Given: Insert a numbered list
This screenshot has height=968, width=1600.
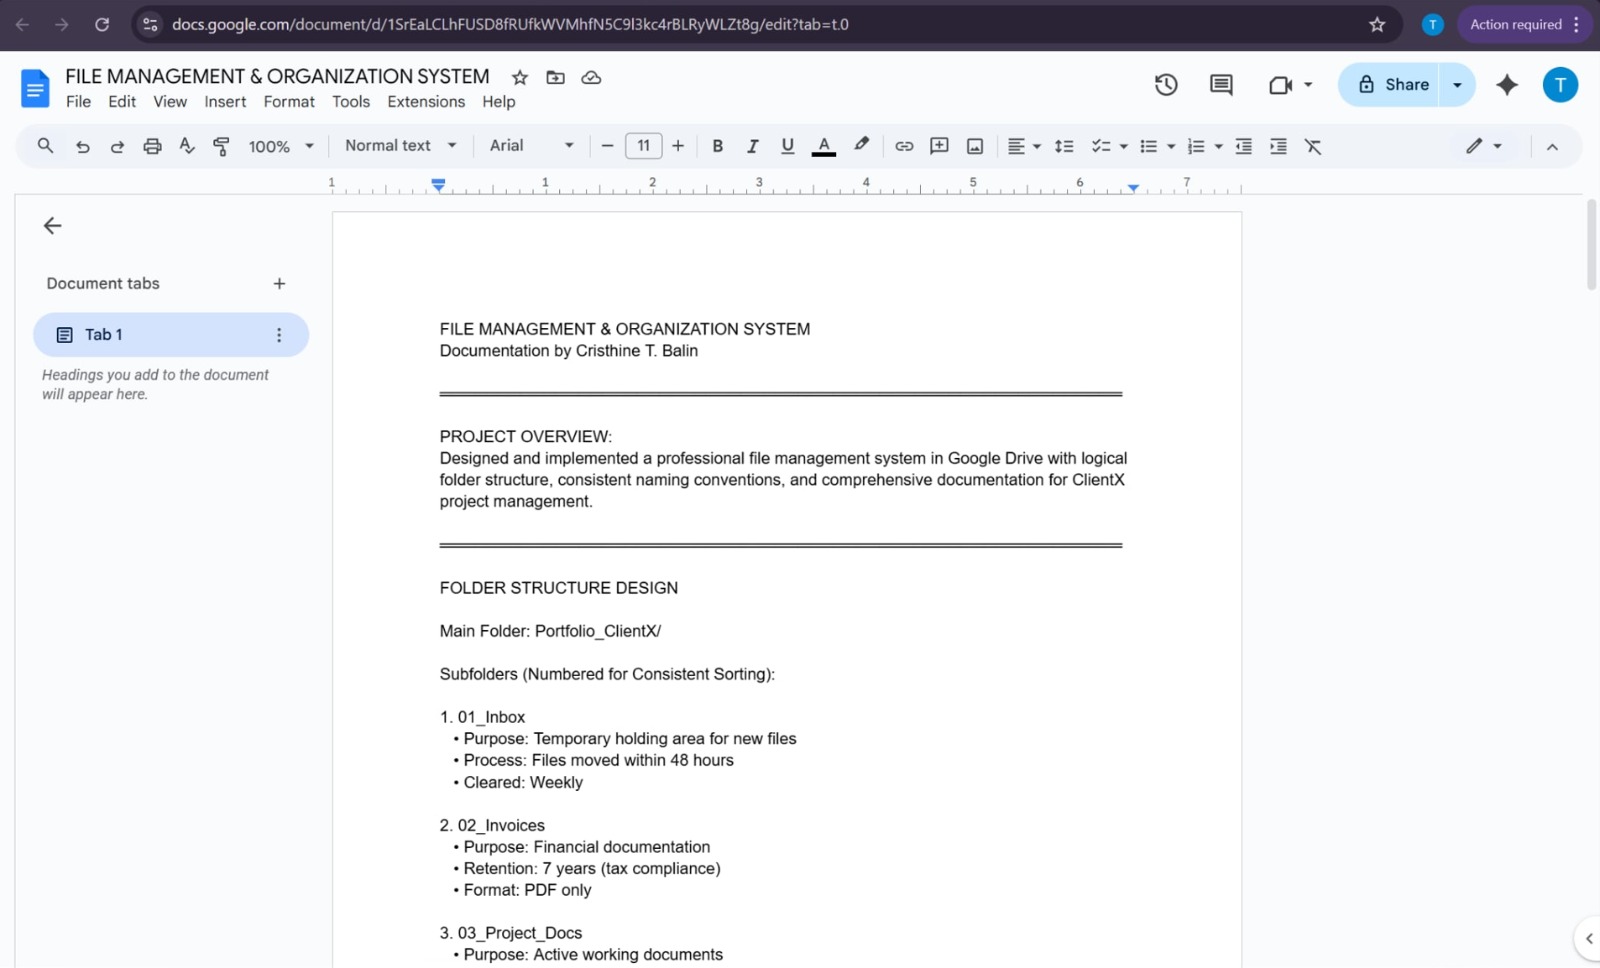Looking at the screenshot, I should pyautogui.click(x=1195, y=146).
